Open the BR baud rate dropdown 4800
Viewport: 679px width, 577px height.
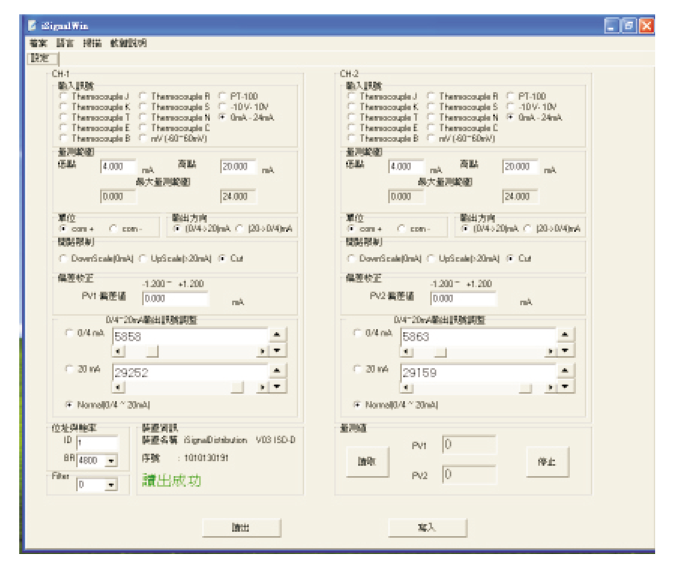coord(111,460)
